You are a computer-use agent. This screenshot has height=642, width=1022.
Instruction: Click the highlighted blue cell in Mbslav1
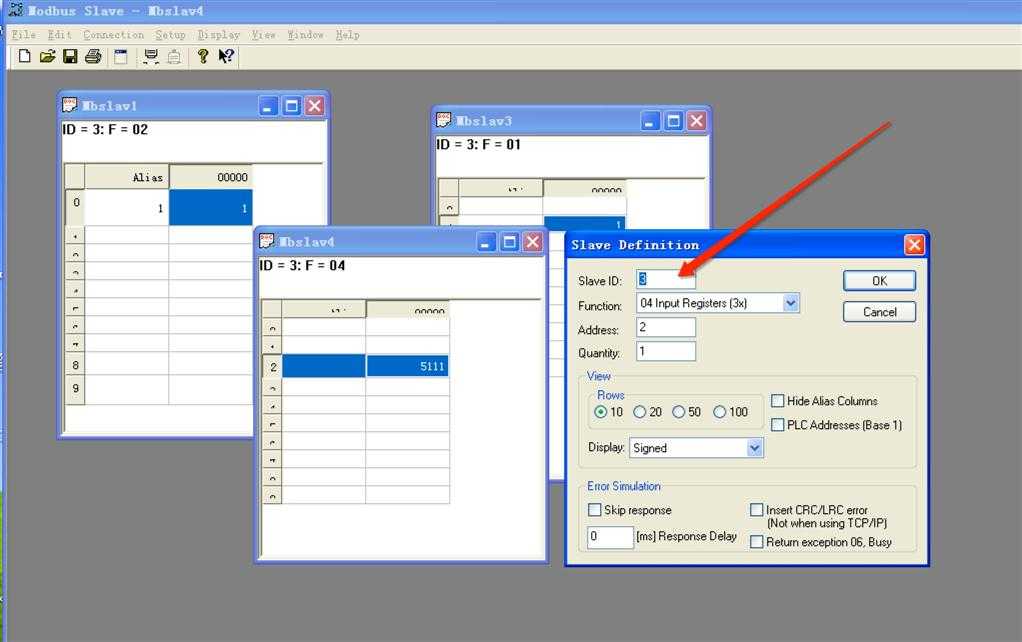point(211,208)
